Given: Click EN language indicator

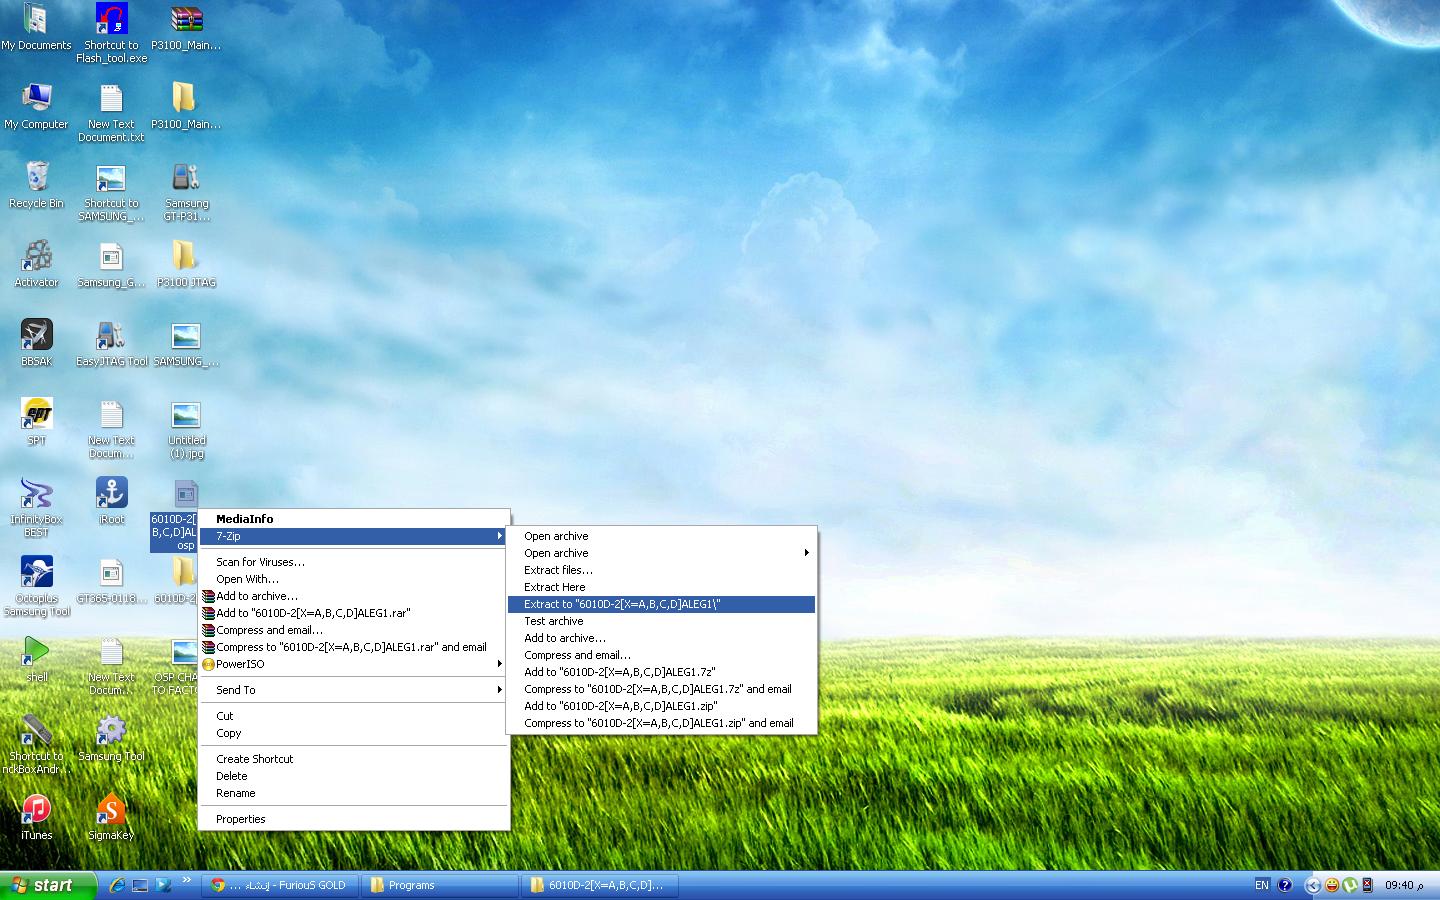Looking at the screenshot, I should click(x=1262, y=885).
